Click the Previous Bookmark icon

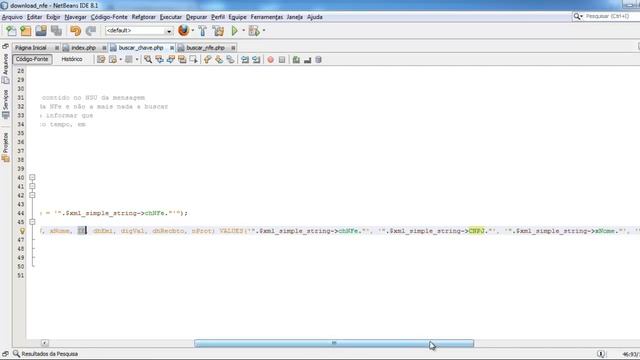(x=208, y=60)
